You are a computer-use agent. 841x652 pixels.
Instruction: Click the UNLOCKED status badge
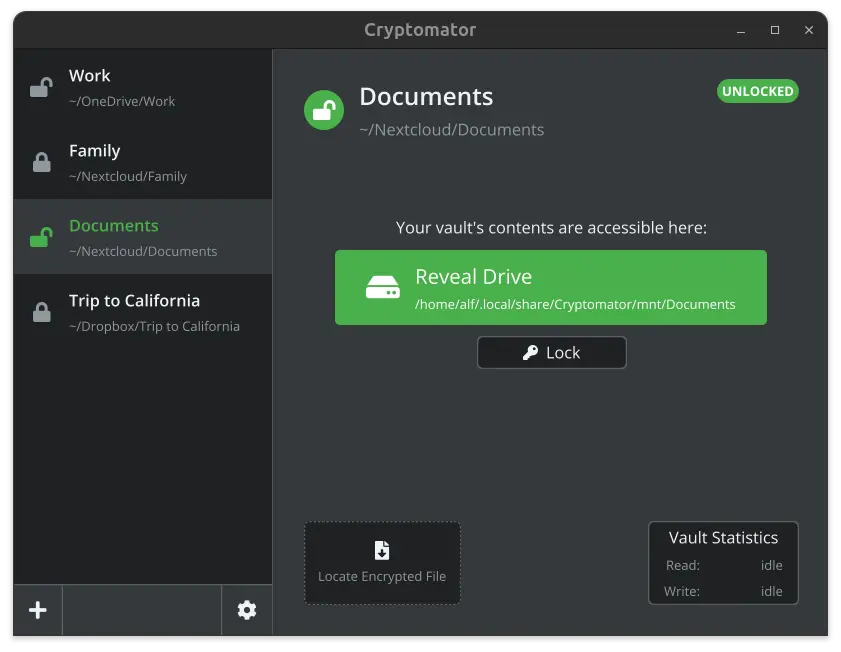[x=758, y=91]
